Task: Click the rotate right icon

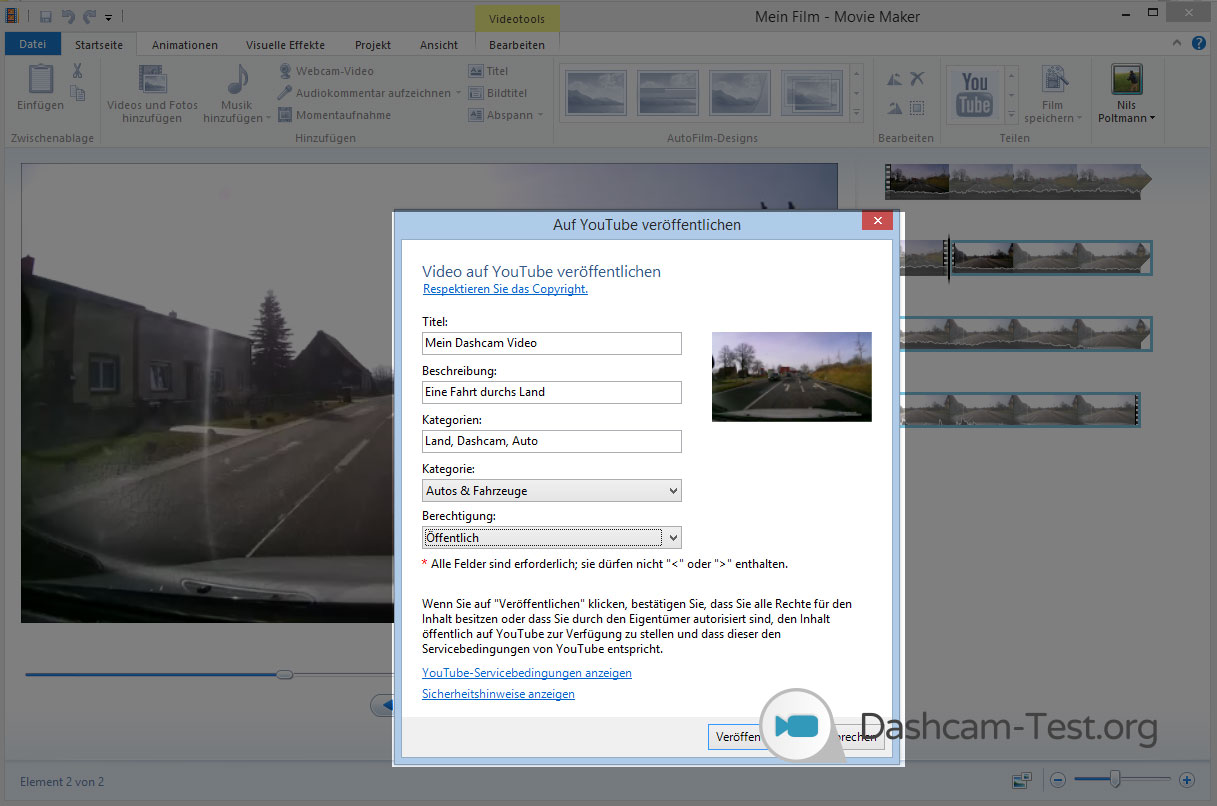Action: click(894, 108)
